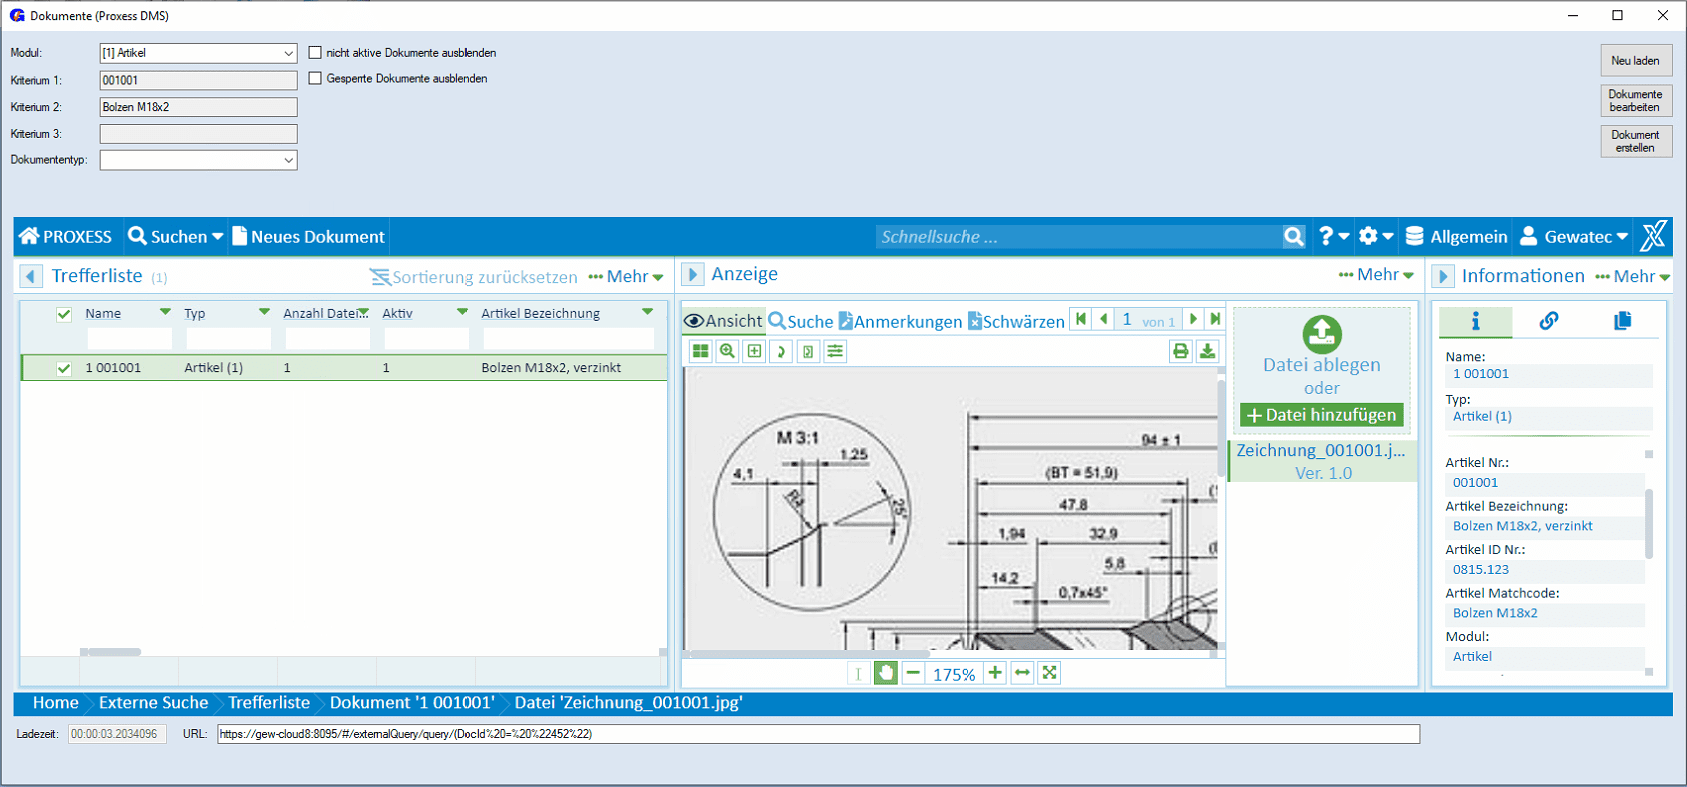Click the Informationen panel vertical scrollbar thumb
This screenshot has height=787, width=1687.
[1649, 523]
